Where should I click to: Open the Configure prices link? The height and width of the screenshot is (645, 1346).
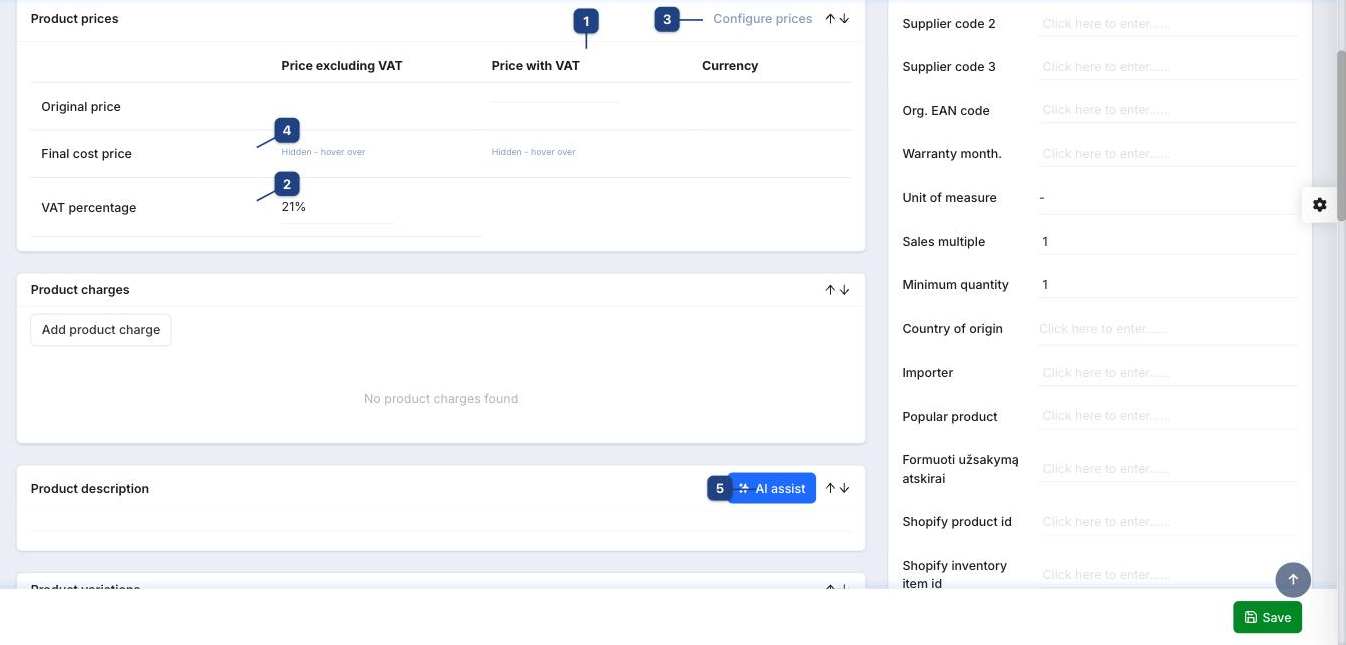tap(762, 19)
